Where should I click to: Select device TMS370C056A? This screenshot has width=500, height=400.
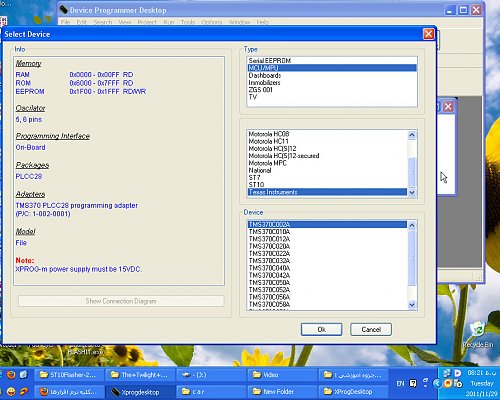click(328, 297)
